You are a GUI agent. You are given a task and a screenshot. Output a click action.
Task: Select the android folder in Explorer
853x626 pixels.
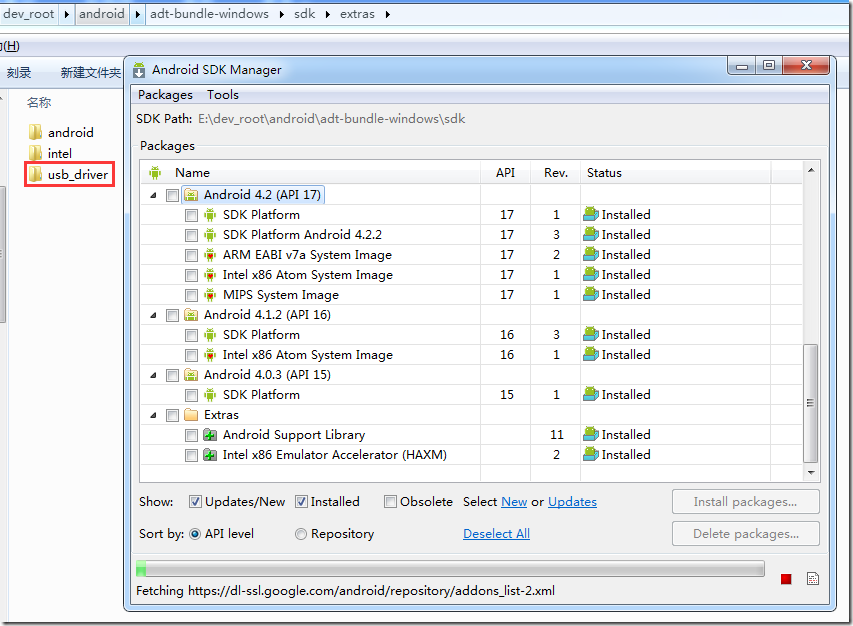[60, 132]
